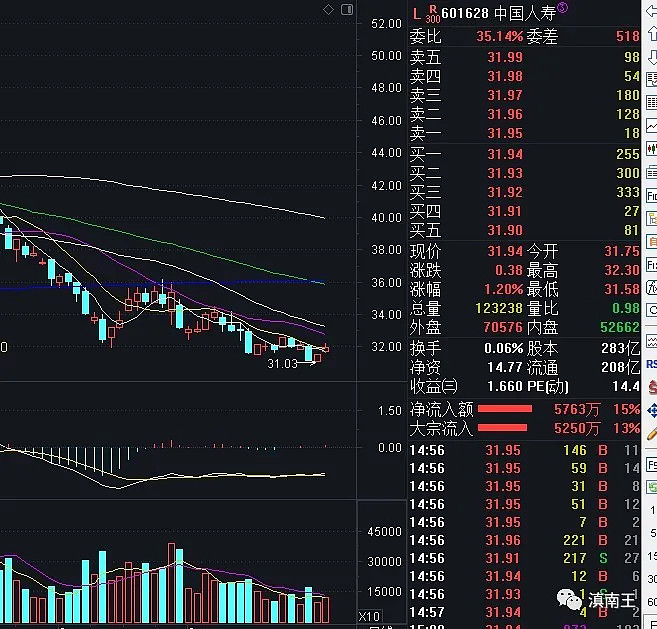Click the 总量 value 123238
The height and width of the screenshot is (629, 657).
point(499,308)
